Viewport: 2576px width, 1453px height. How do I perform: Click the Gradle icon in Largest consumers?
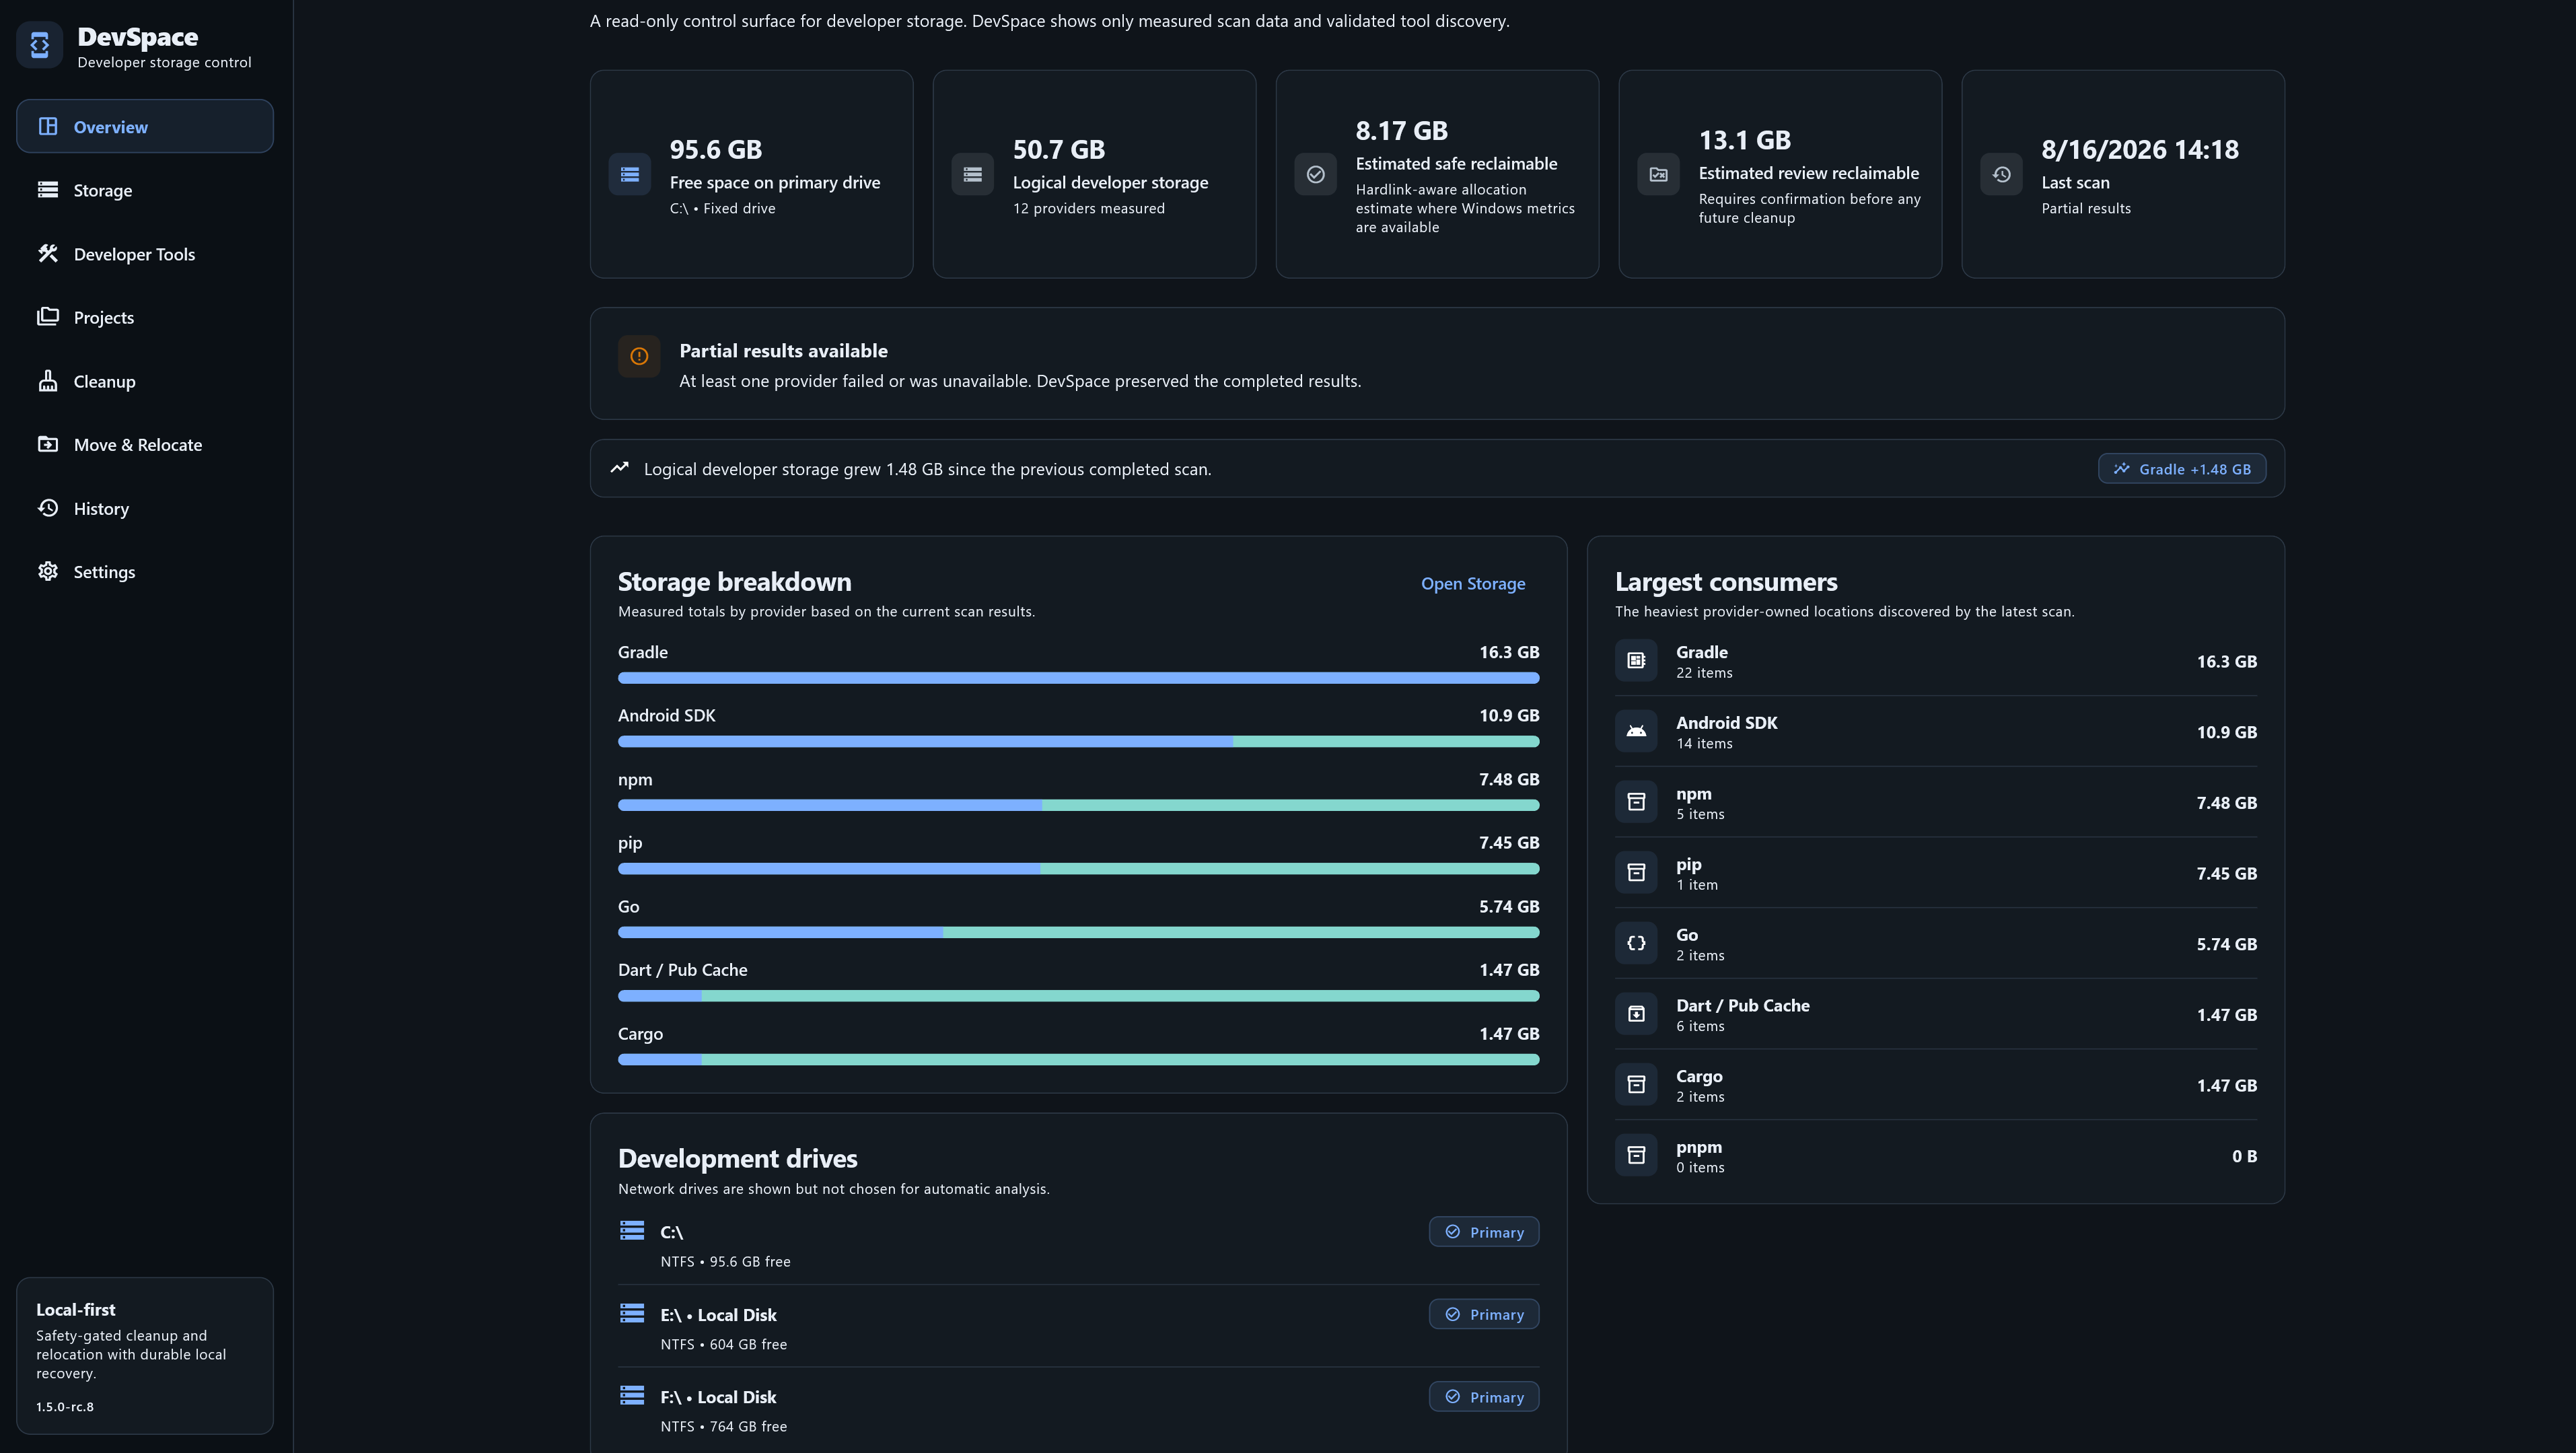point(1636,660)
